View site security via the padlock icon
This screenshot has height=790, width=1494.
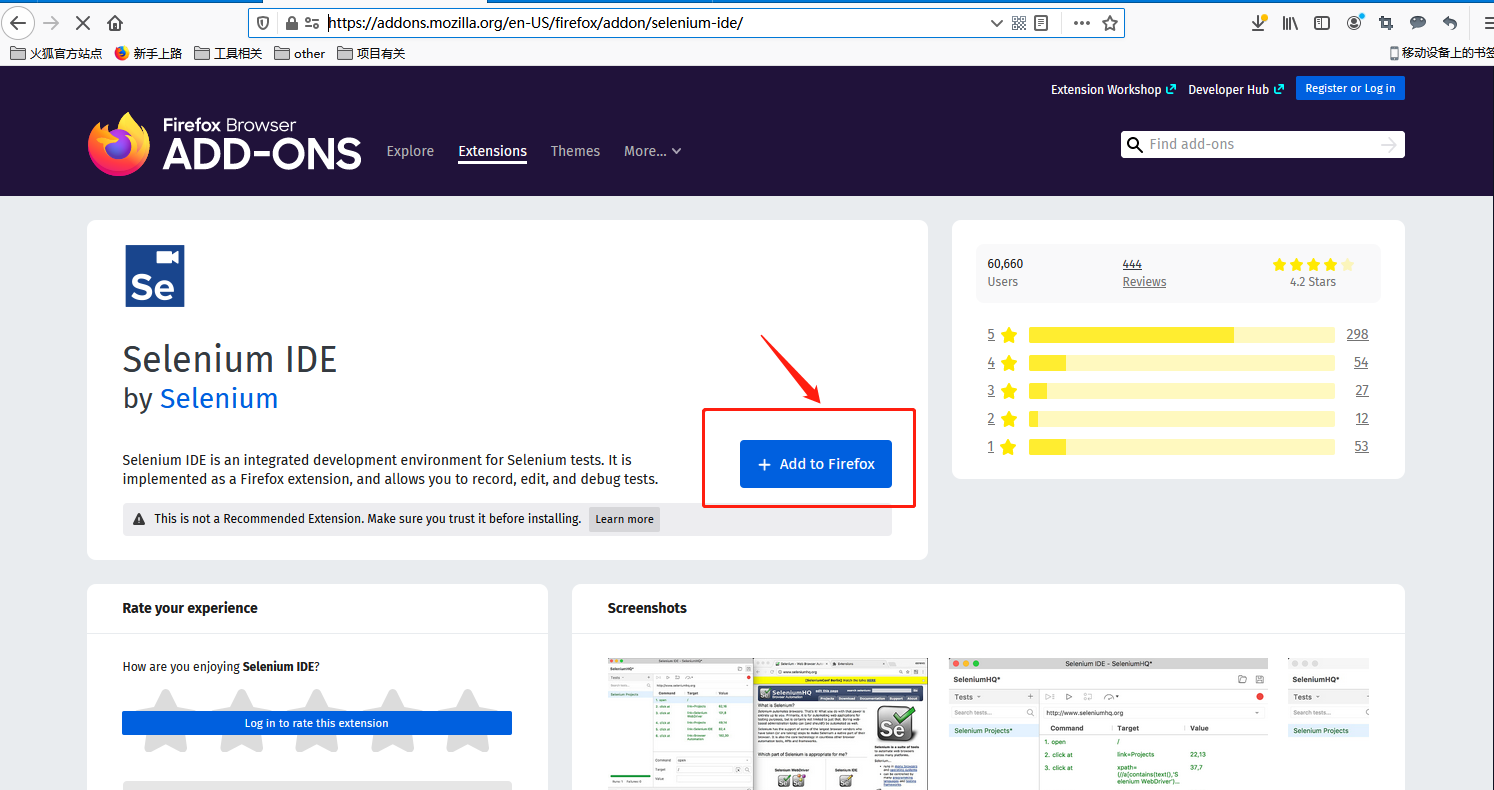(291, 23)
